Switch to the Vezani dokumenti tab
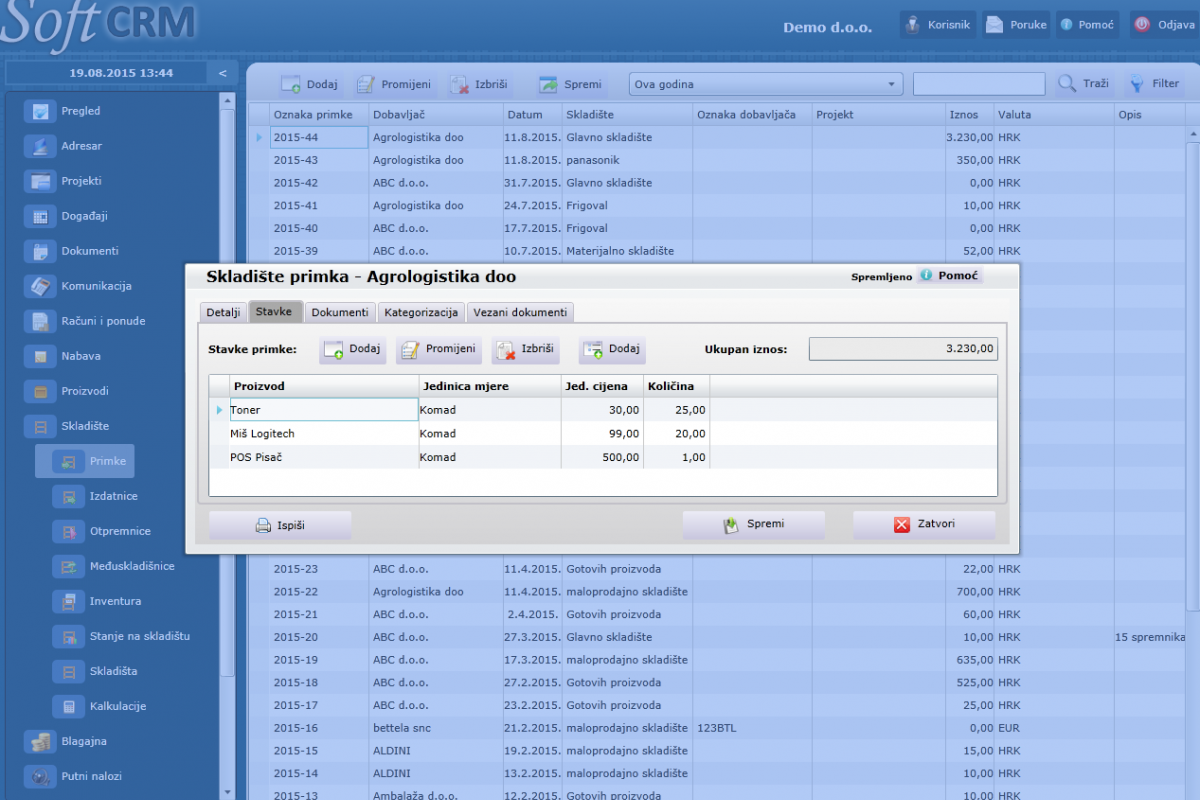 pyautogui.click(x=520, y=312)
